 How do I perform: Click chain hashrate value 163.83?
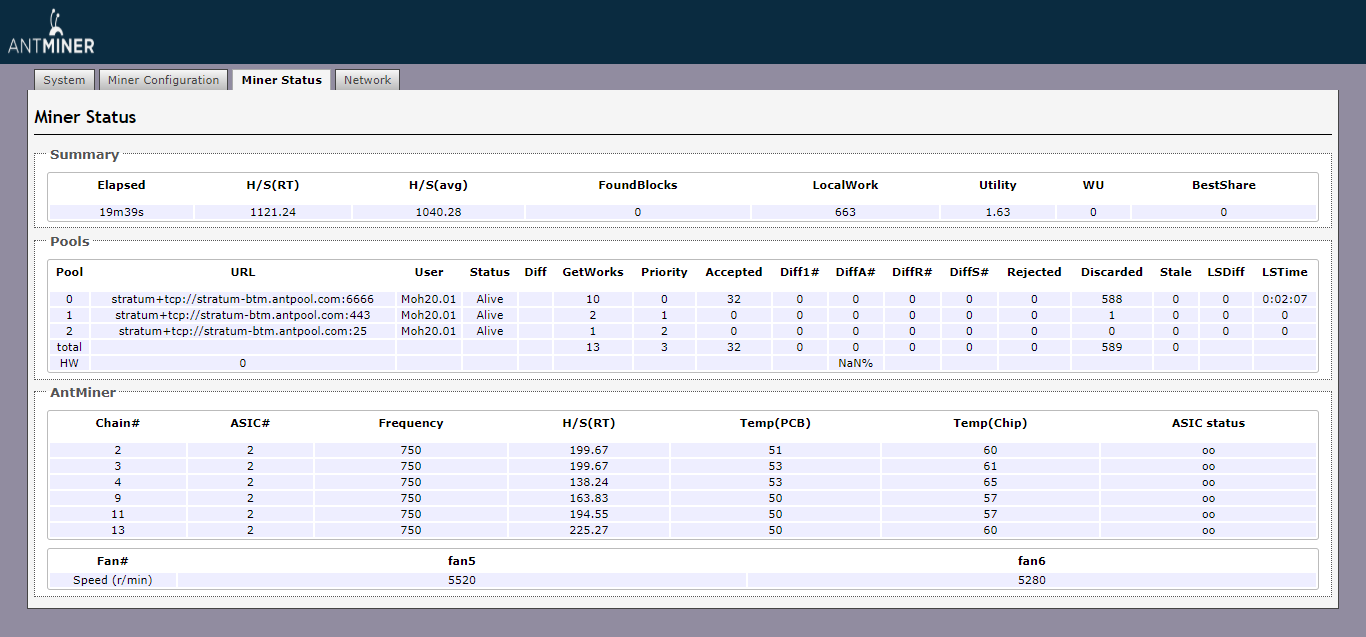tap(589, 498)
